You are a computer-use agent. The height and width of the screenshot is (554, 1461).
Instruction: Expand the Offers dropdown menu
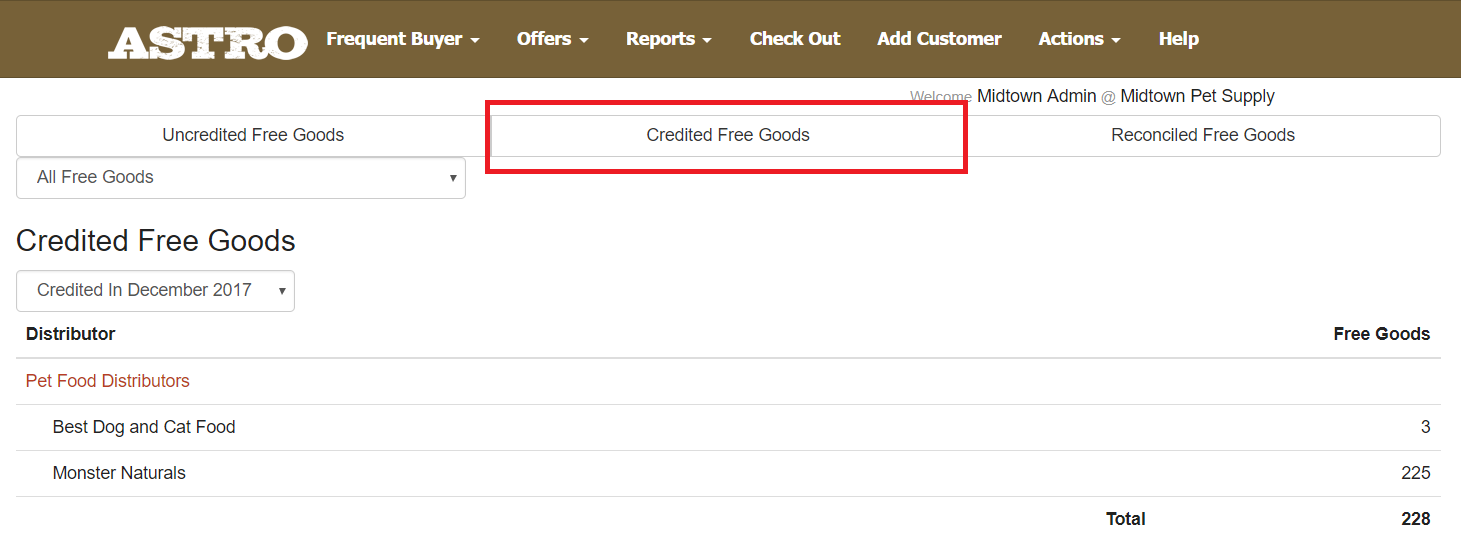[552, 39]
